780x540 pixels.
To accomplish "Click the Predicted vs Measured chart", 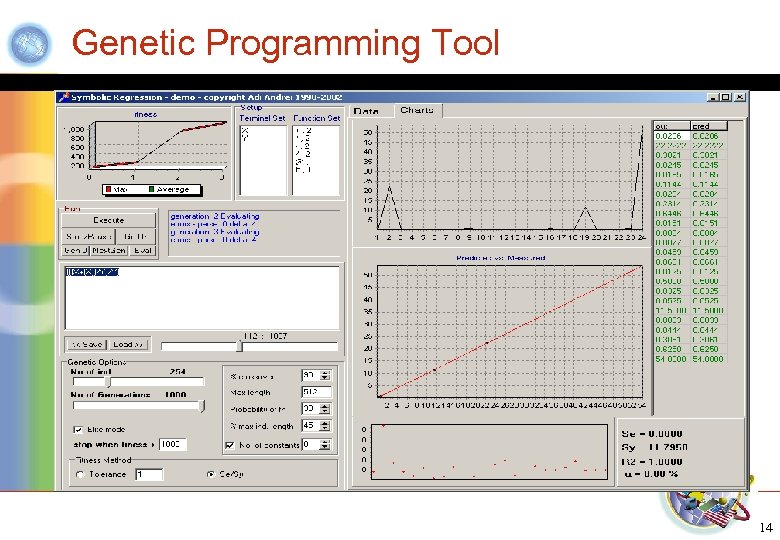I will coord(510,331).
